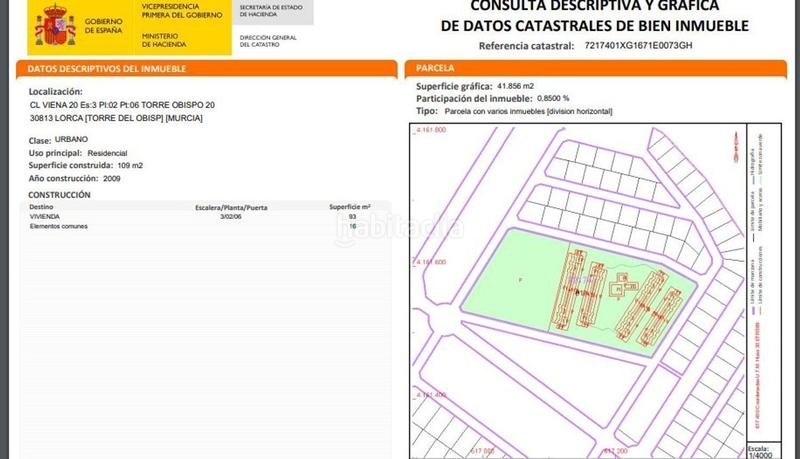Click the 'Tipo:' label
Screen dimensions: 800x459
[427, 111]
